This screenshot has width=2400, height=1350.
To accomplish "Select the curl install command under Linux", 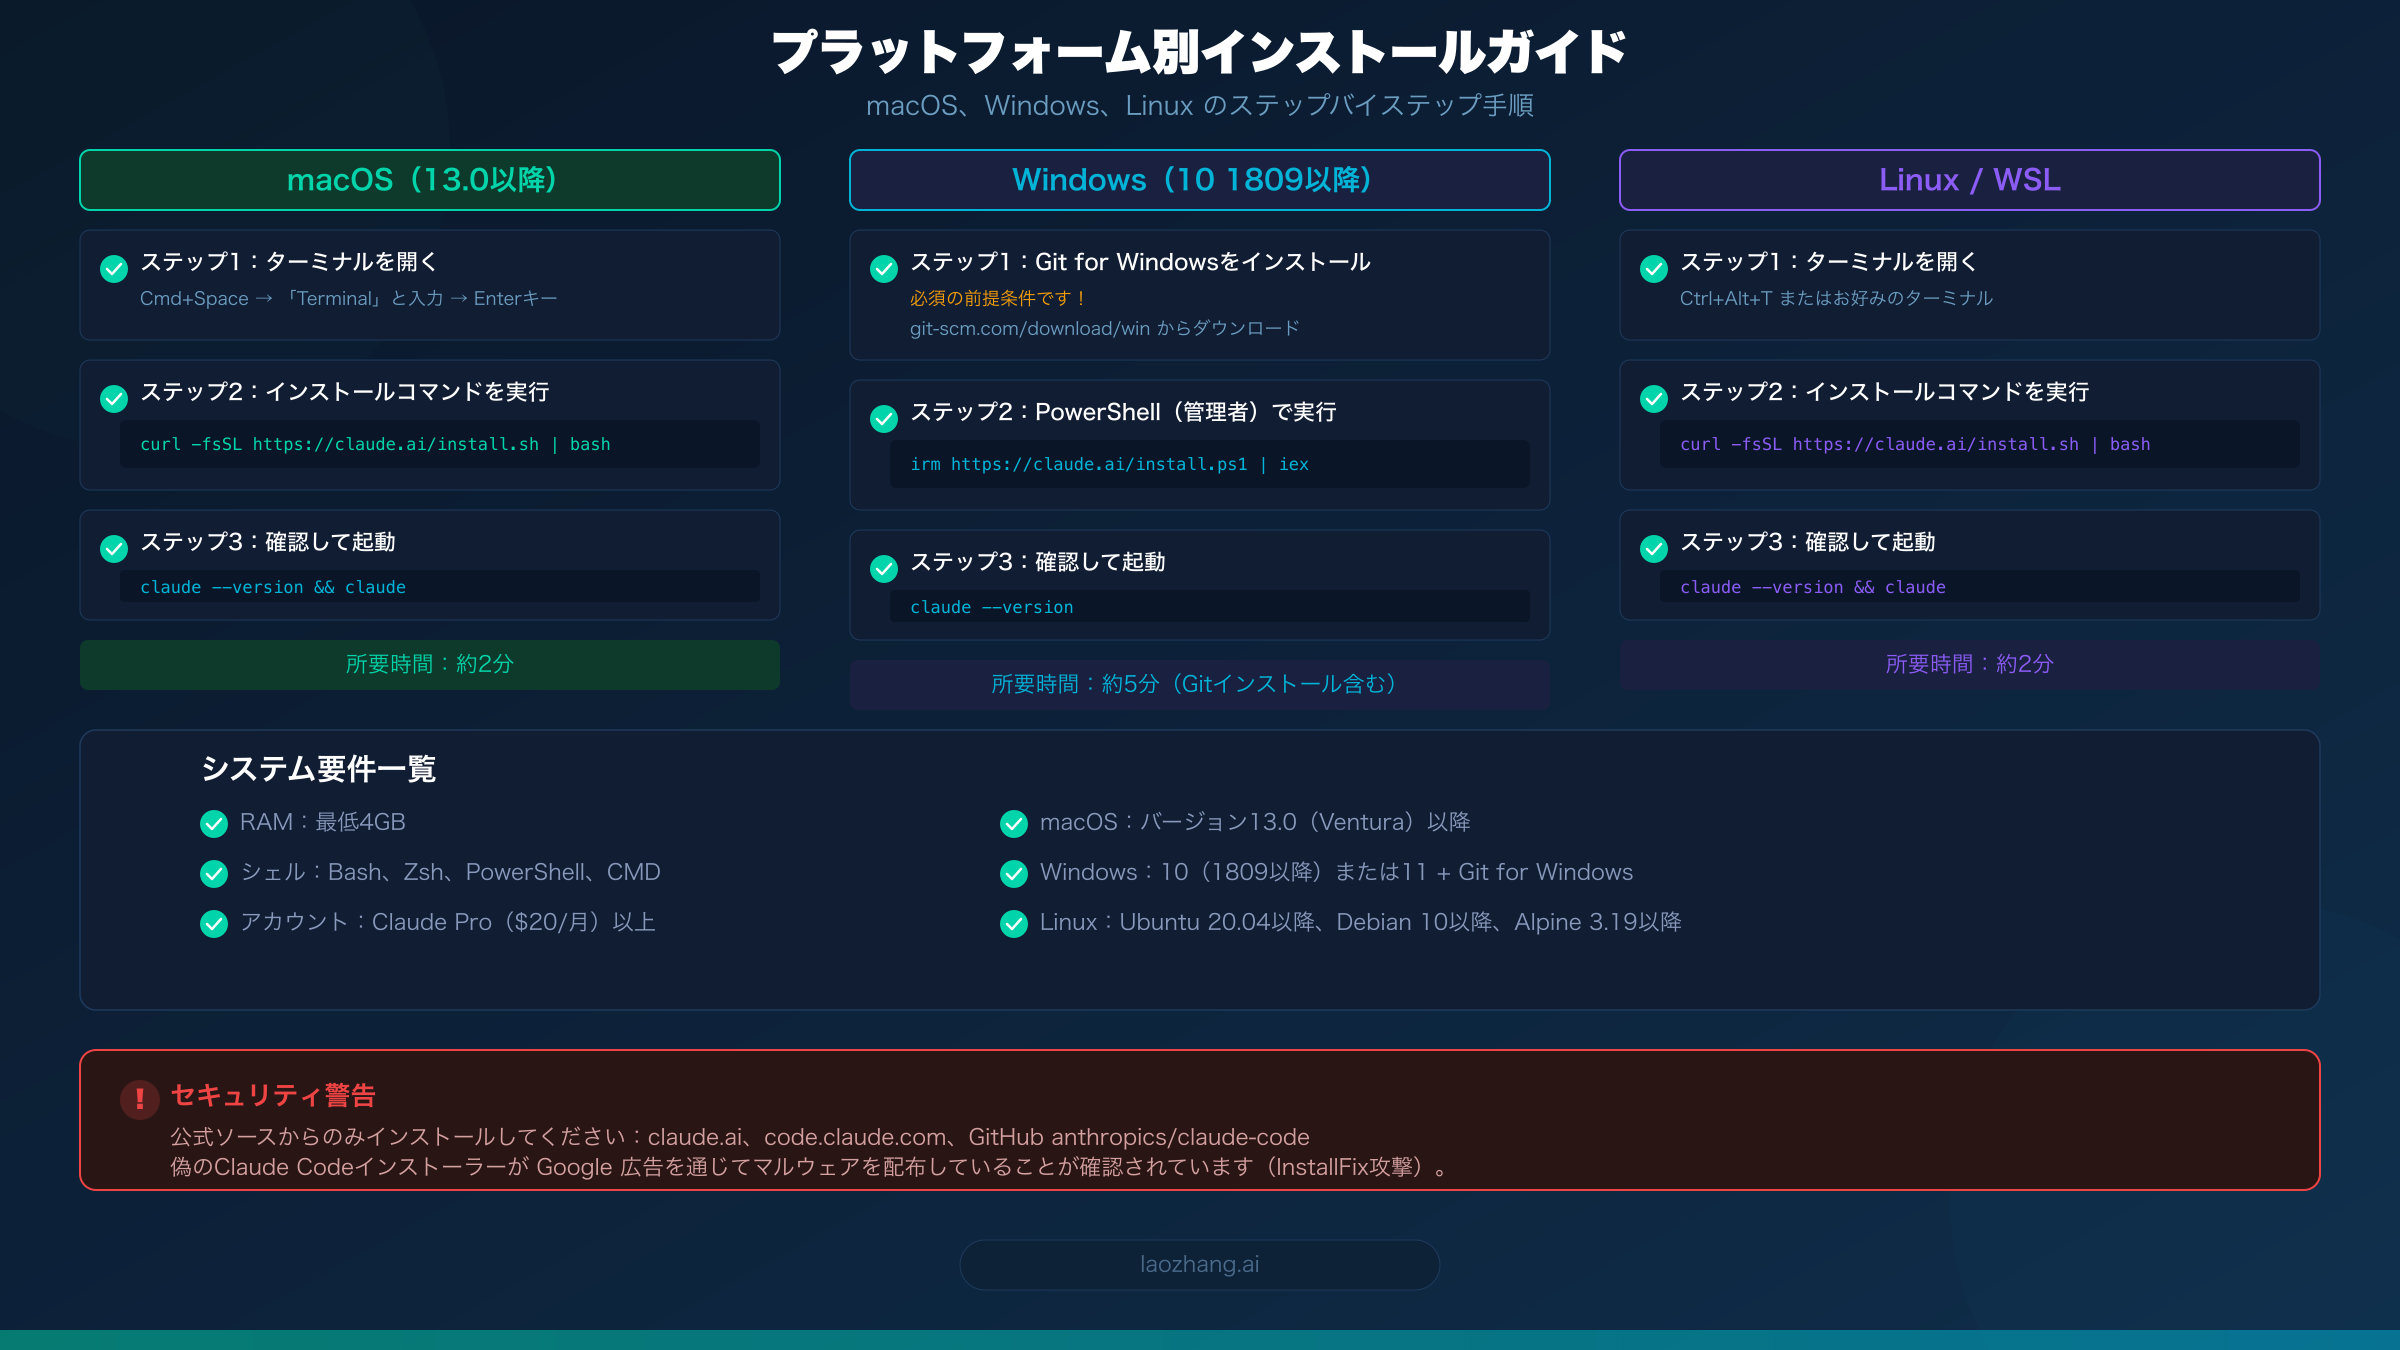I will [1915, 443].
